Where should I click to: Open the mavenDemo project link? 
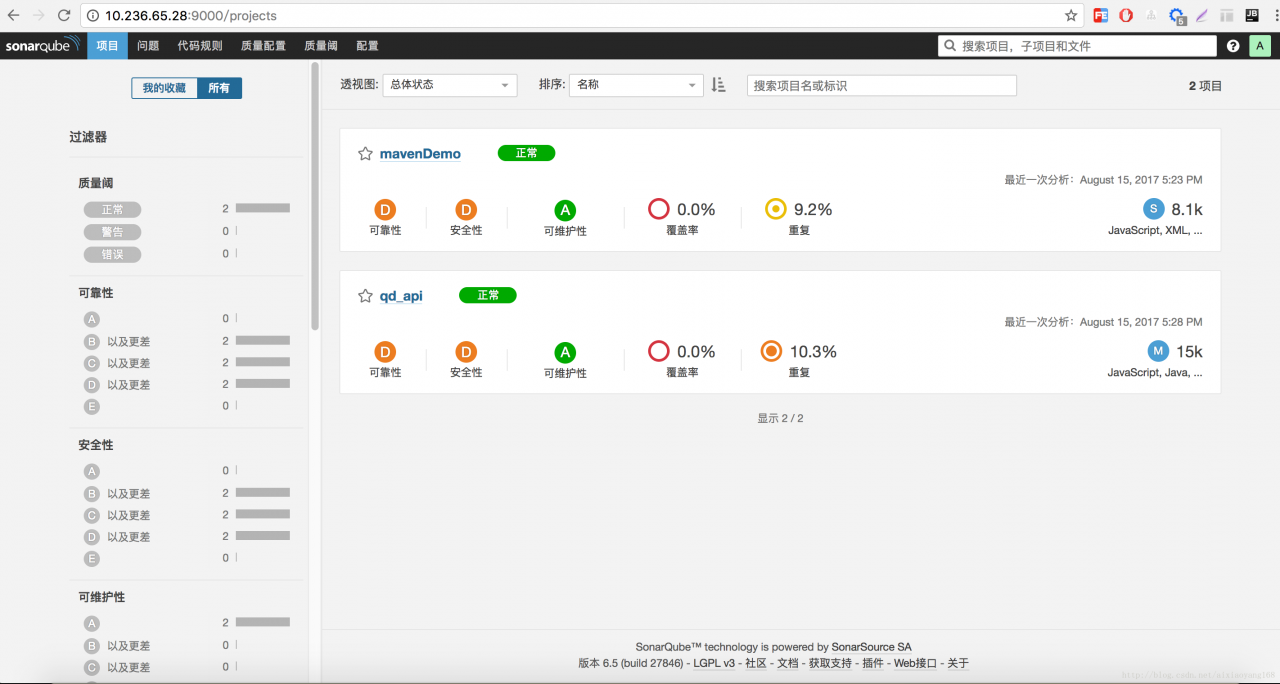pyautogui.click(x=420, y=154)
